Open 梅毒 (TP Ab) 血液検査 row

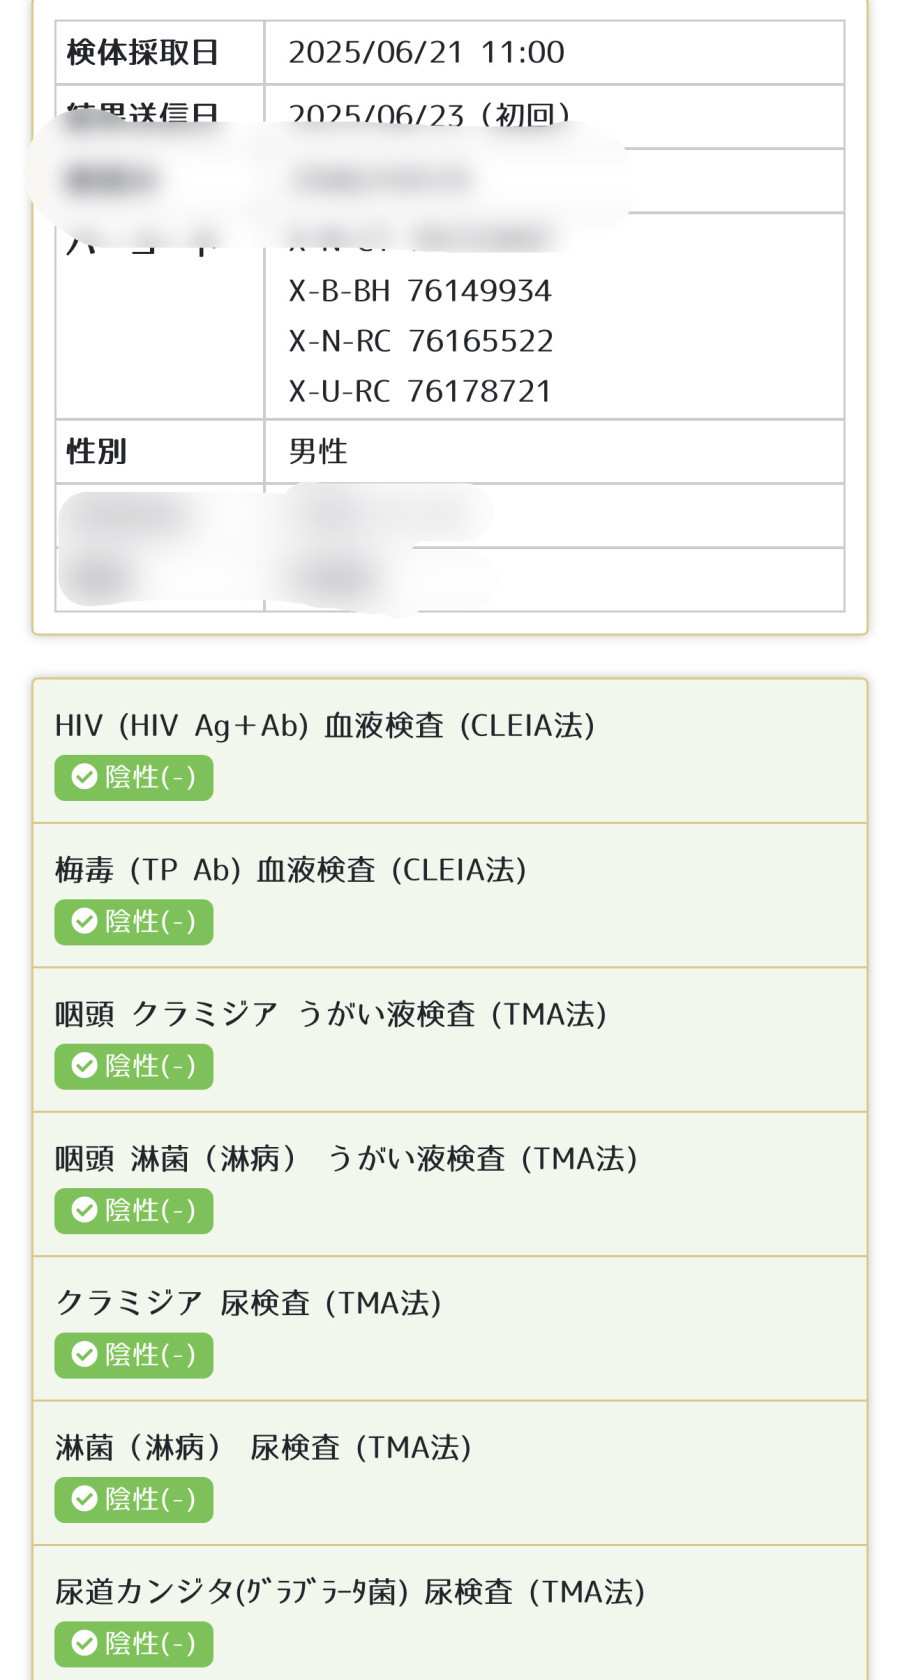[x=450, y=895]
